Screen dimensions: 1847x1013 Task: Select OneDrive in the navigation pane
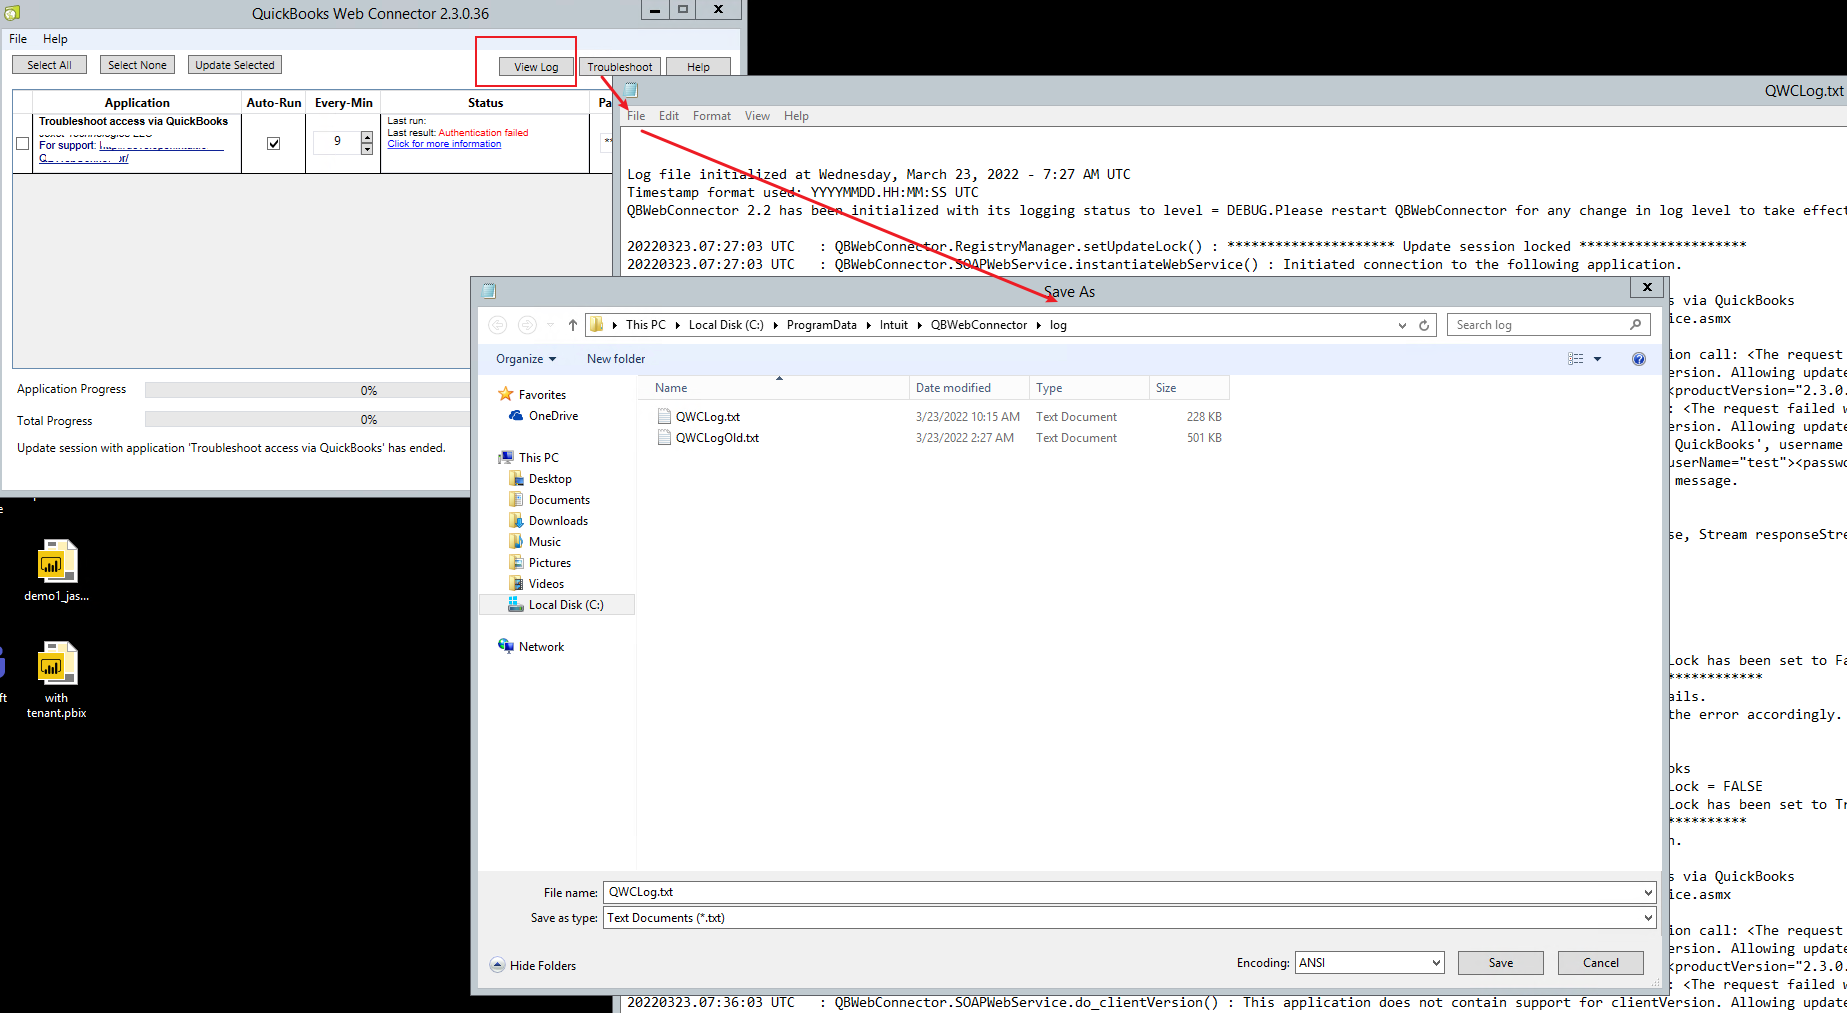pos(552,416)
